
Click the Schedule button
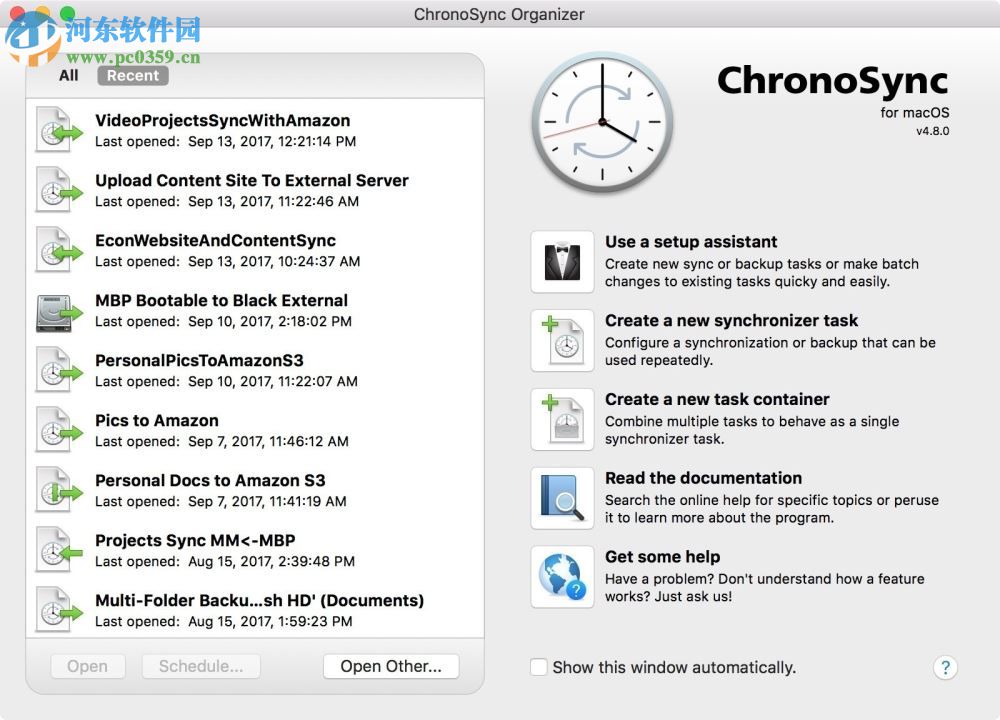pos(200,666)
